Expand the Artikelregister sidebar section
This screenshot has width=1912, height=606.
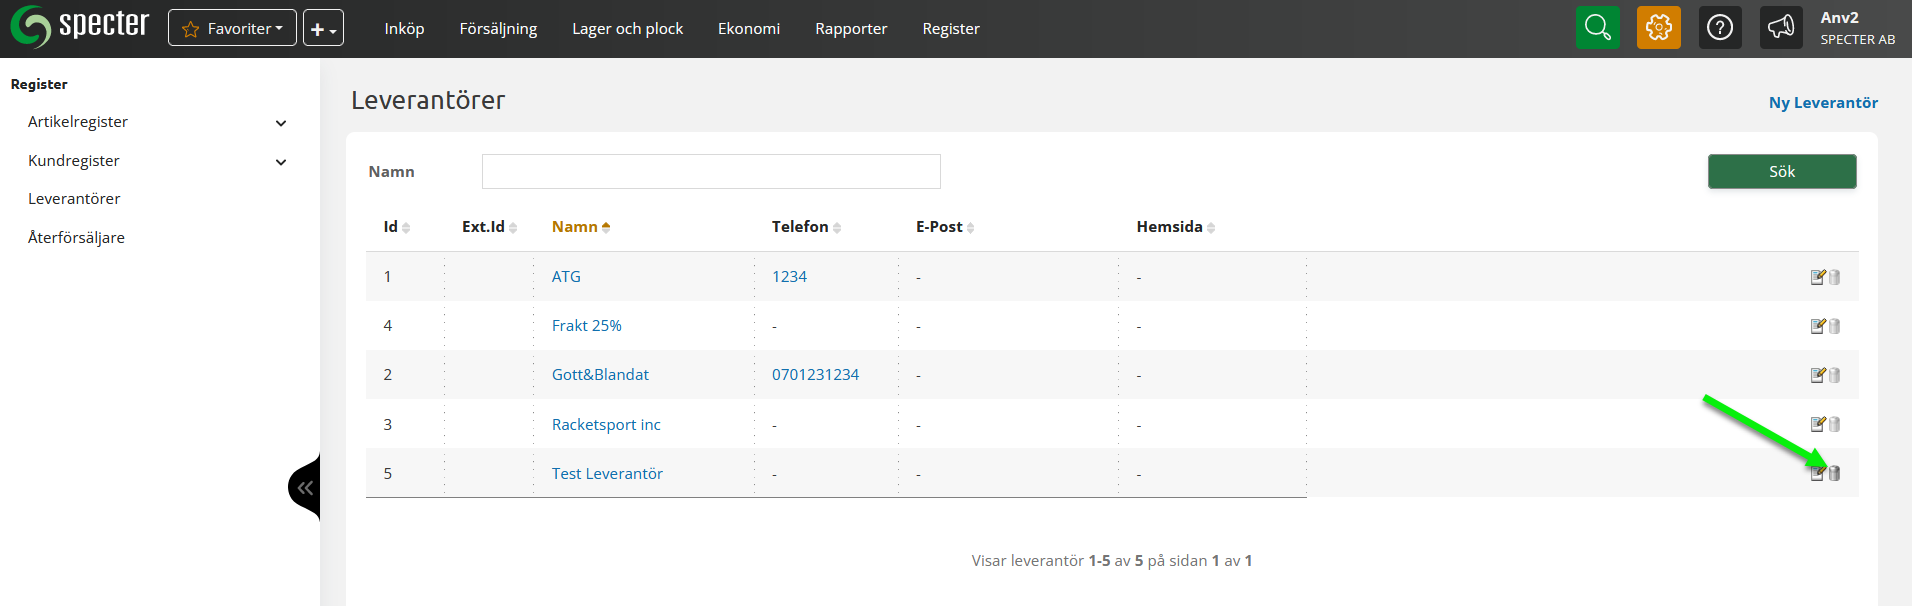coord(281,123)
